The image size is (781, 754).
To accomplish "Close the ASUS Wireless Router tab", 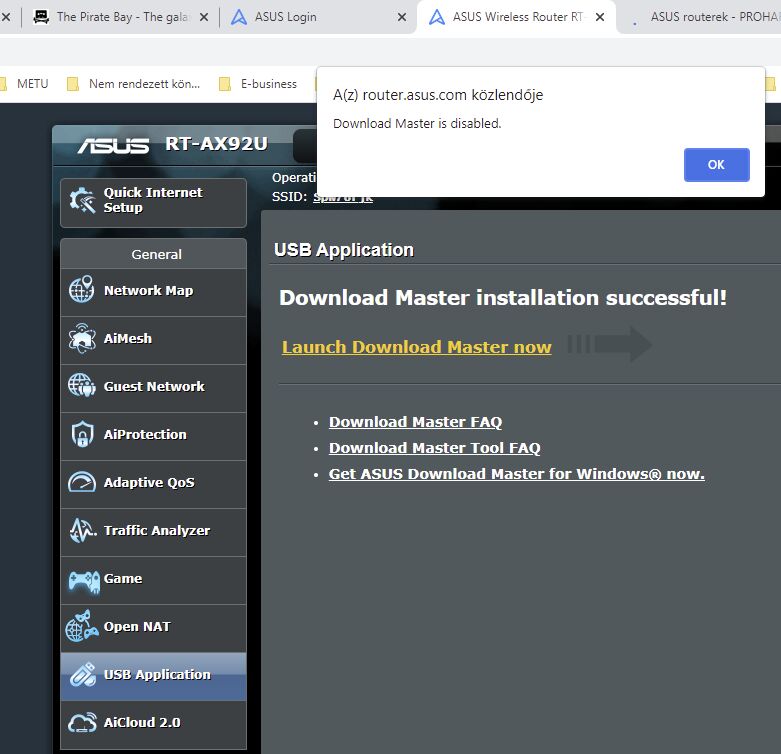I will pos(600,17).
